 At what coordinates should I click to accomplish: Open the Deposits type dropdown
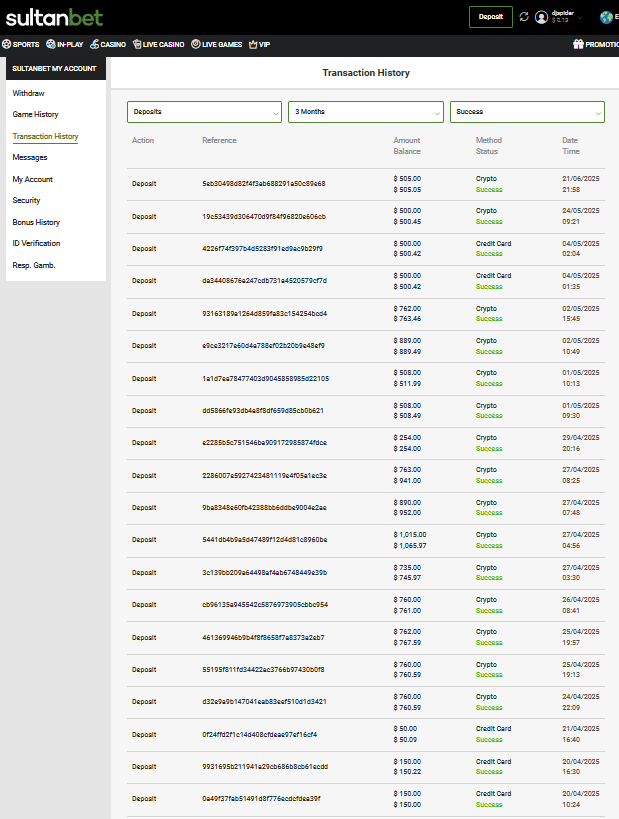[x=204, y=112]
